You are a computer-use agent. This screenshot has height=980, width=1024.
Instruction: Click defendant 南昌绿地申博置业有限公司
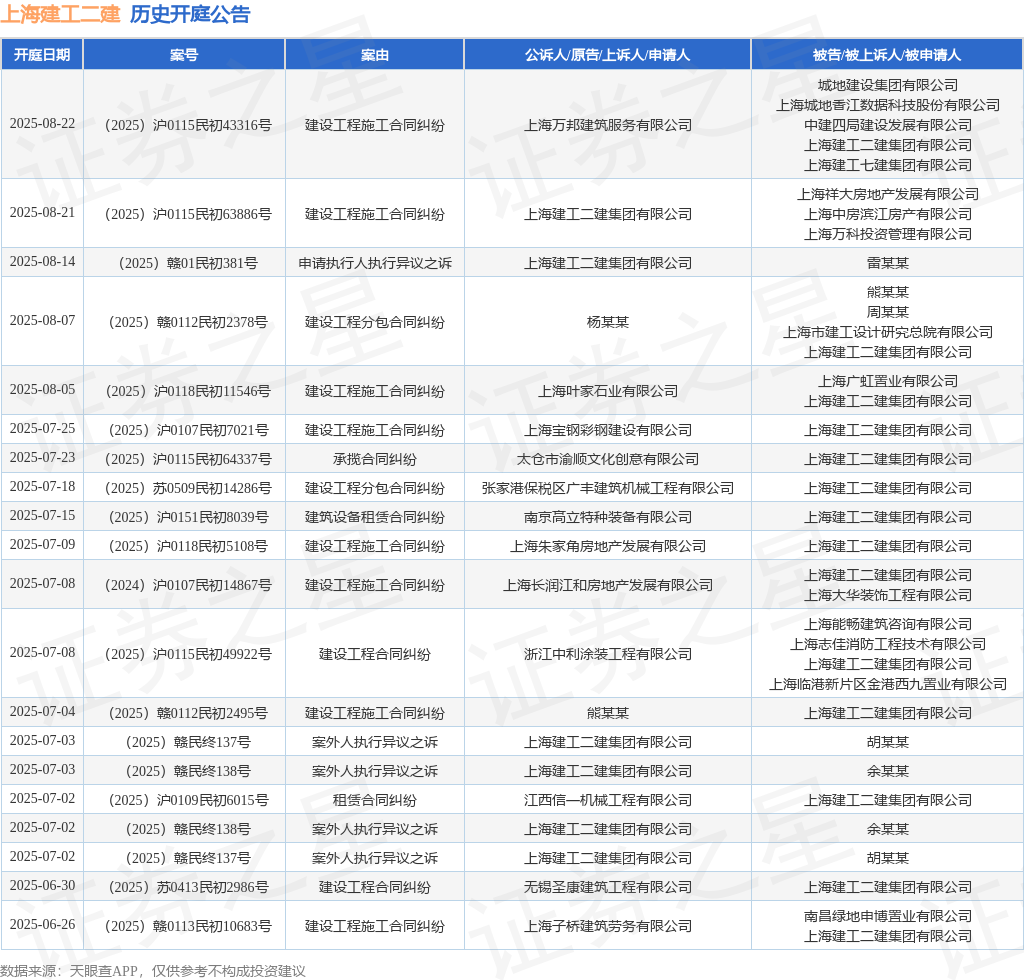click(x=888, y=916)
